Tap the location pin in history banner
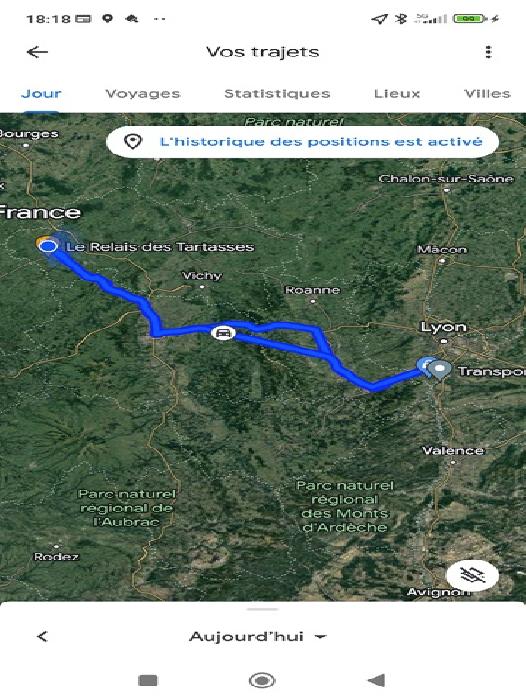The height and width of the screenshot is (700, 526). coord(133,142)
